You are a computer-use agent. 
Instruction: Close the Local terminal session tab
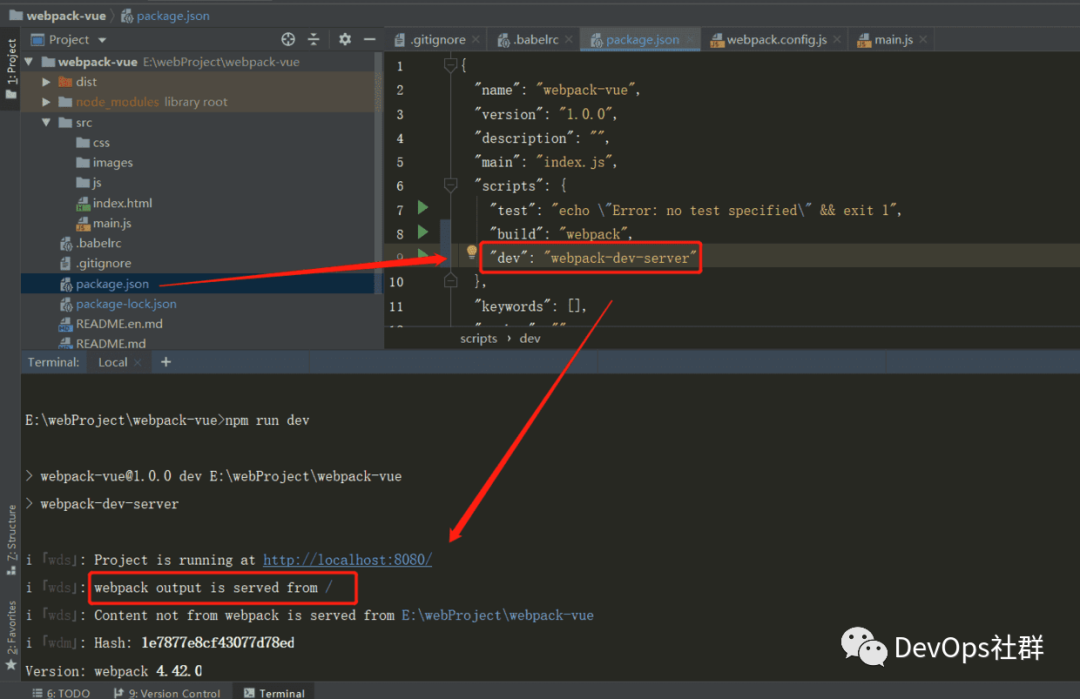click(138, 362)
